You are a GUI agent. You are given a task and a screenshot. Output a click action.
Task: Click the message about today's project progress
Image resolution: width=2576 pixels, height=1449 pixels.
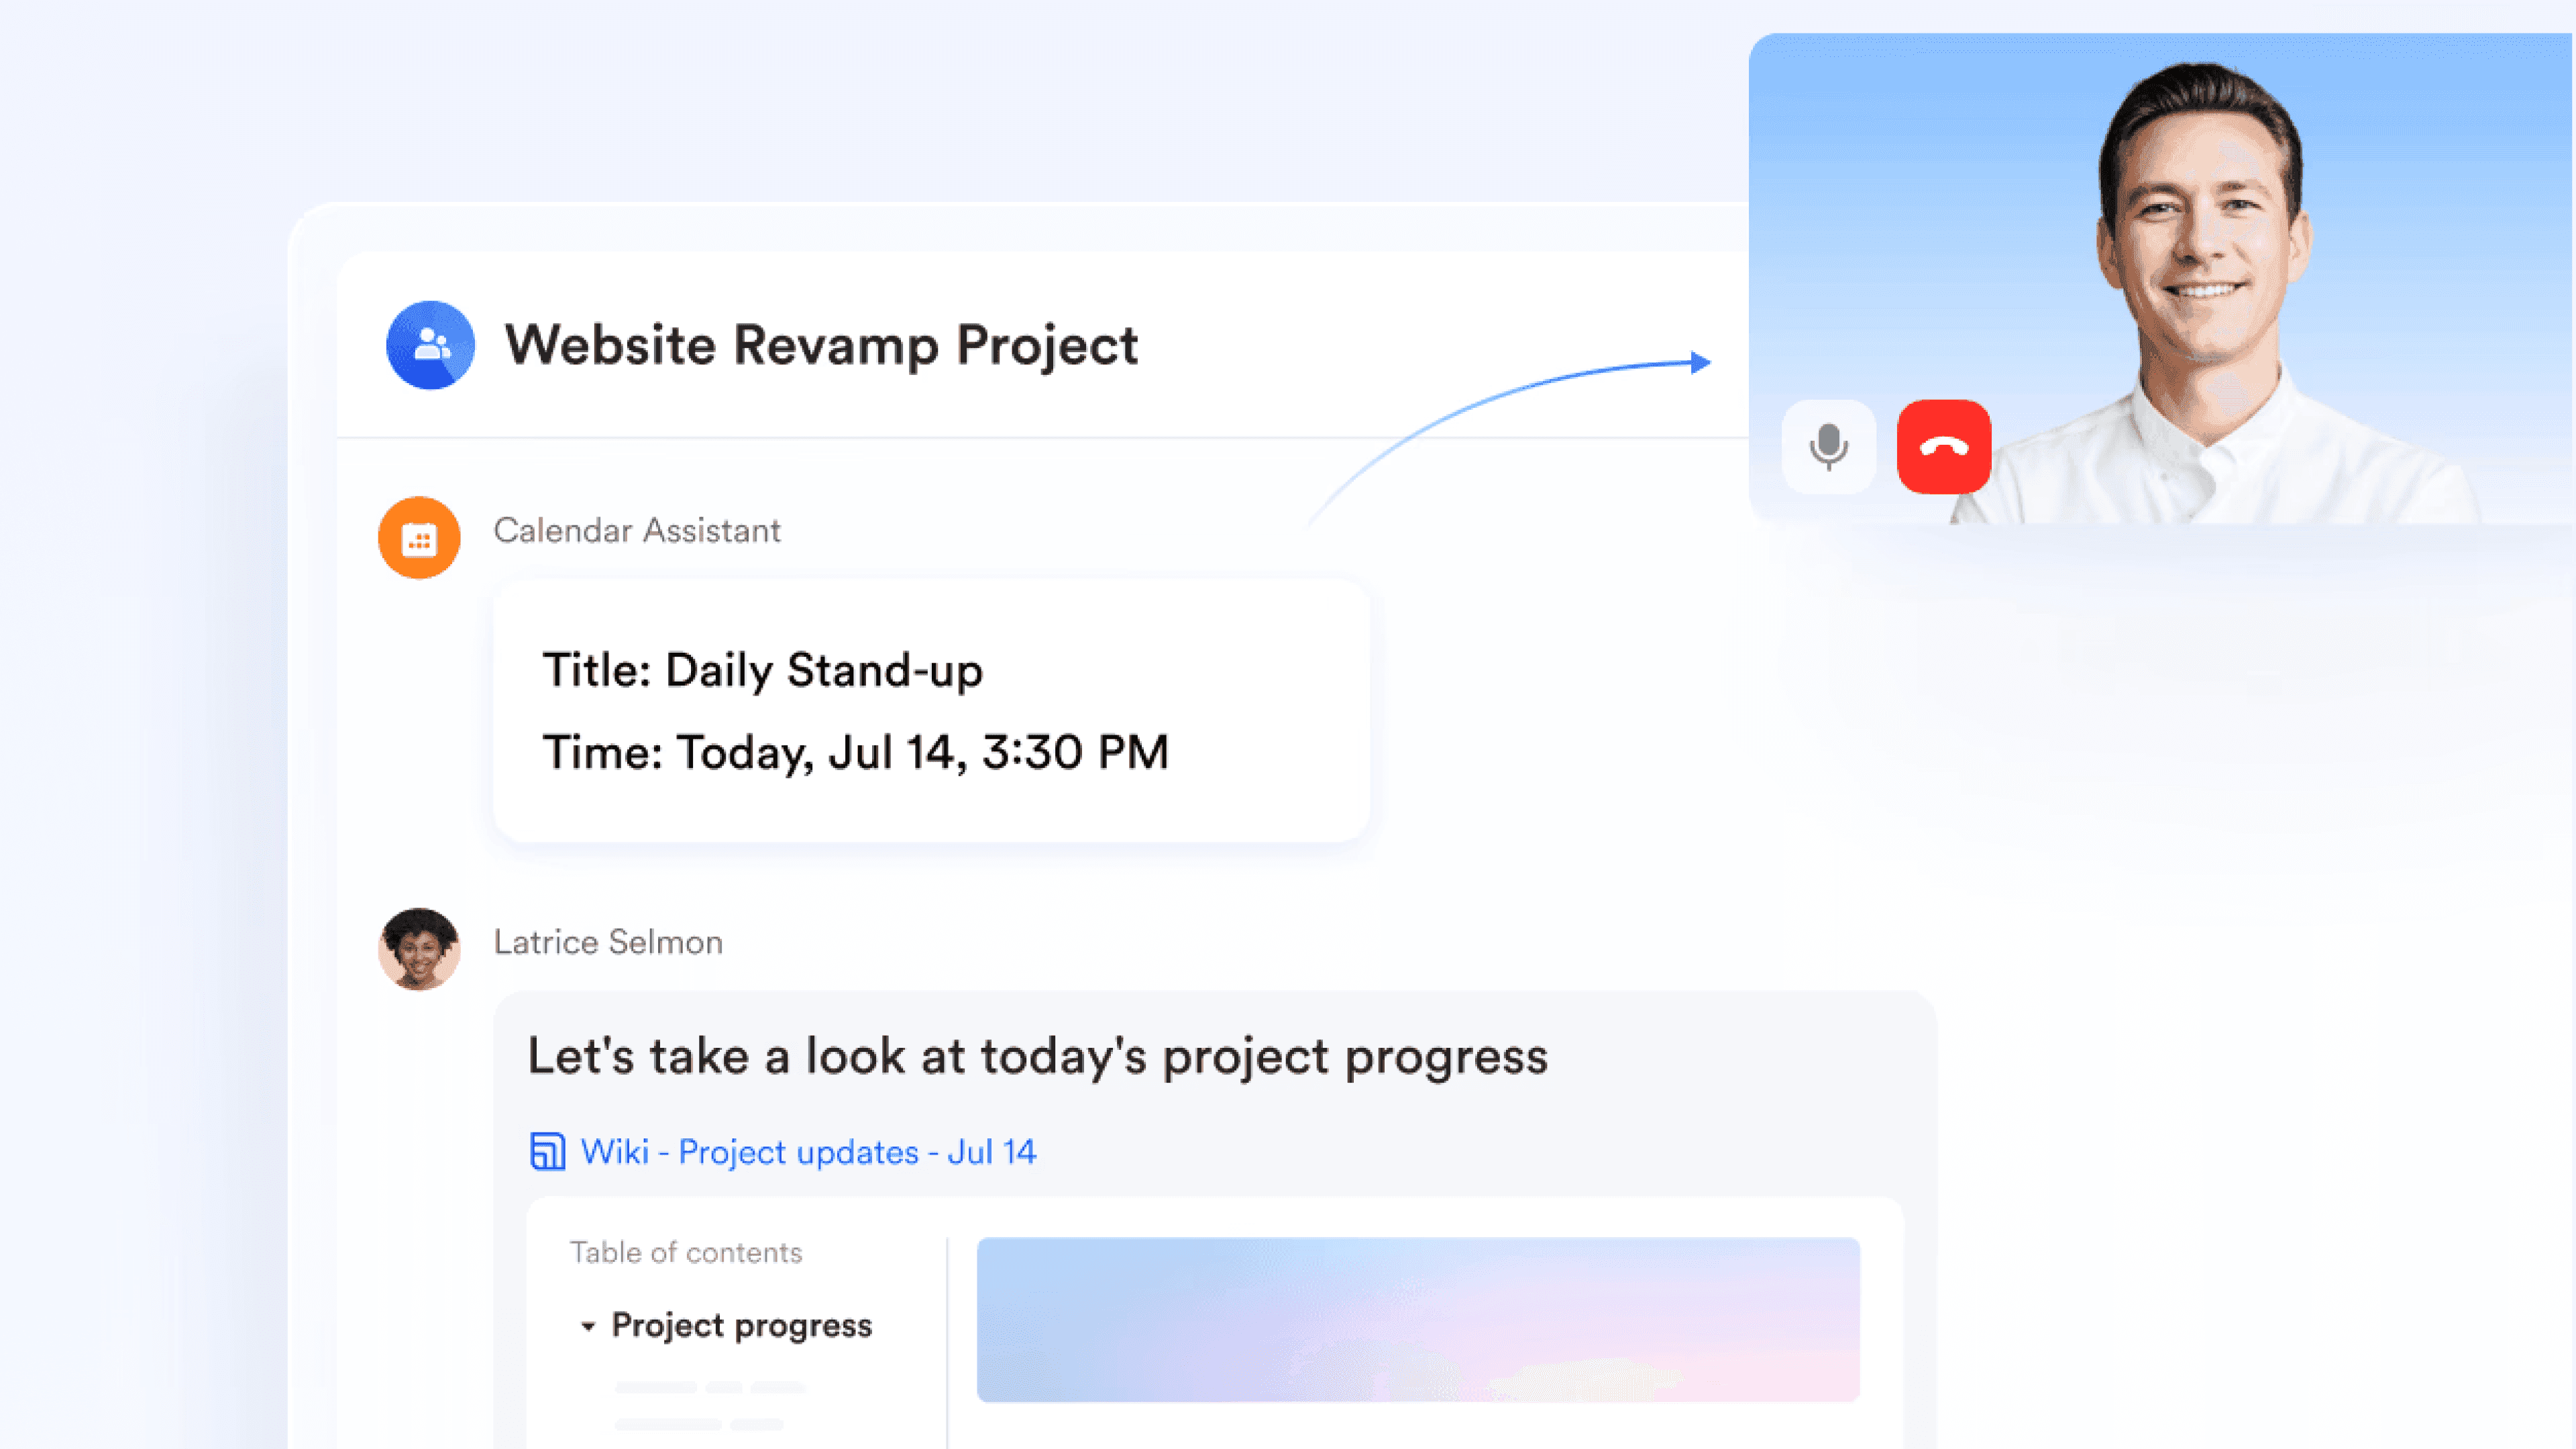click(1038, 1057)
